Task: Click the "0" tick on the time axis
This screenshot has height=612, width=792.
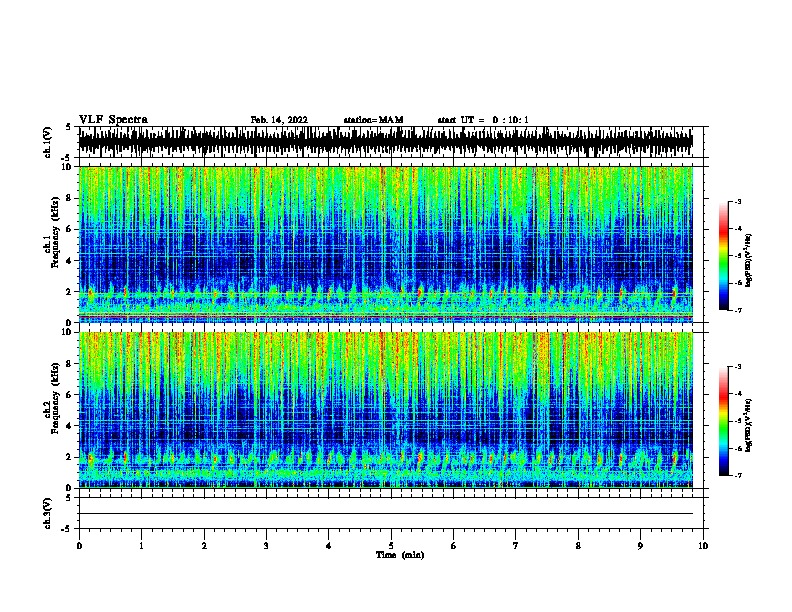Action: coord(79,546)
